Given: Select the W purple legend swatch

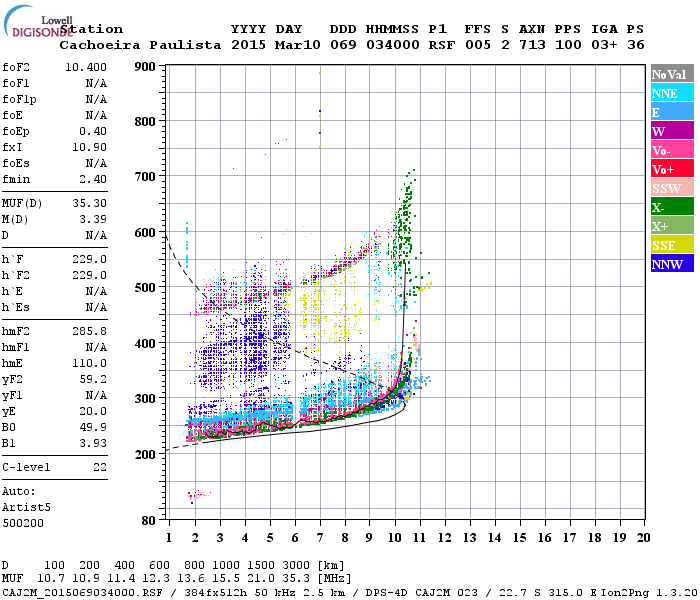Looking at the screenshot, I should (672, 131).
